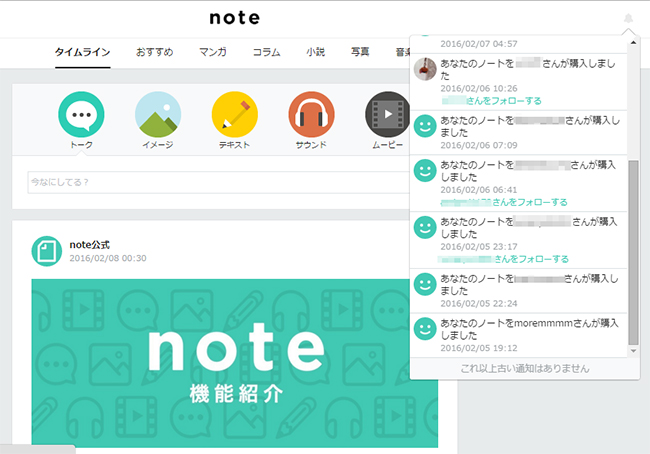The height and width of the screenshot is (454, 650).
Task: Click user photo avatar in 10:26 notification
Action: click(425, 69)
